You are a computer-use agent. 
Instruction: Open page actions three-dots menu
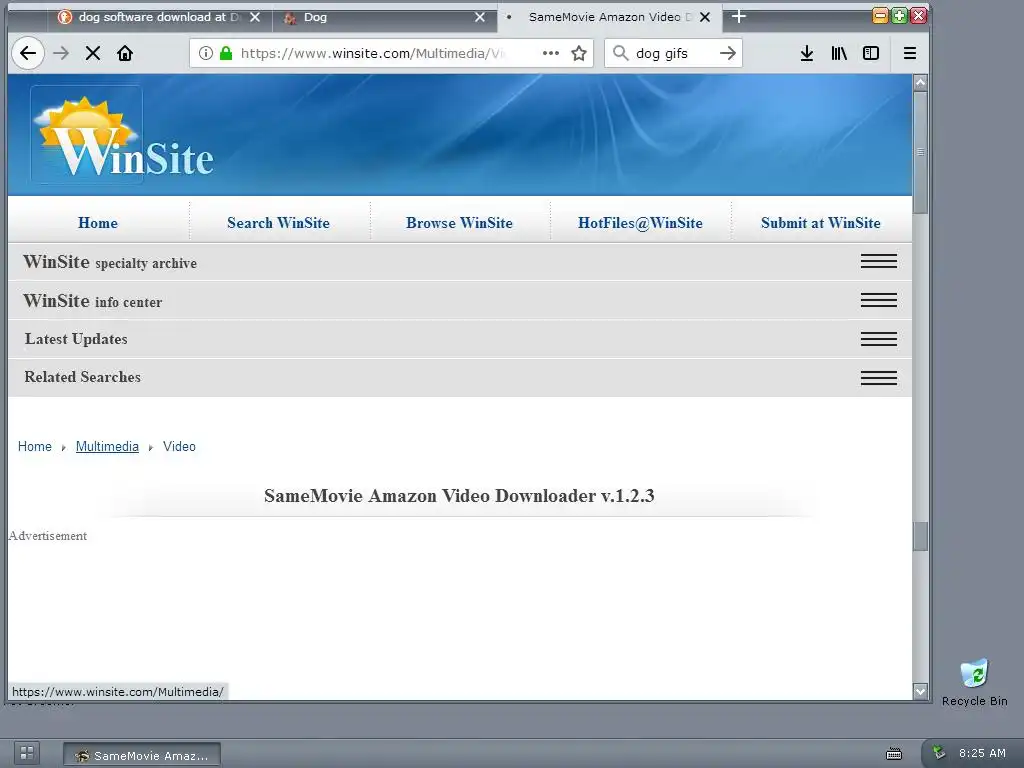click(x=551, y=53)
